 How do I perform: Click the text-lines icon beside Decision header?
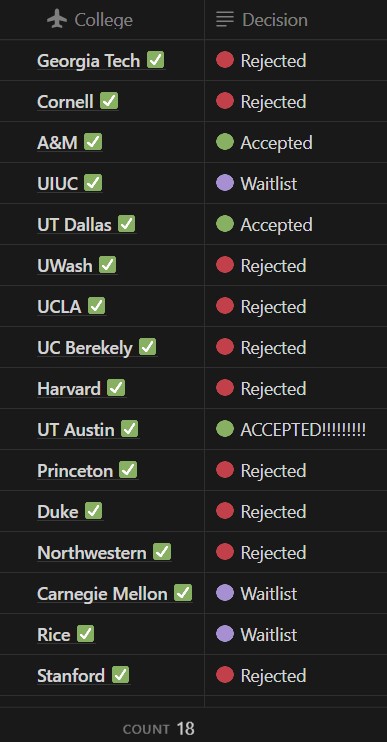pyautogui.click(x=225, y=19)
